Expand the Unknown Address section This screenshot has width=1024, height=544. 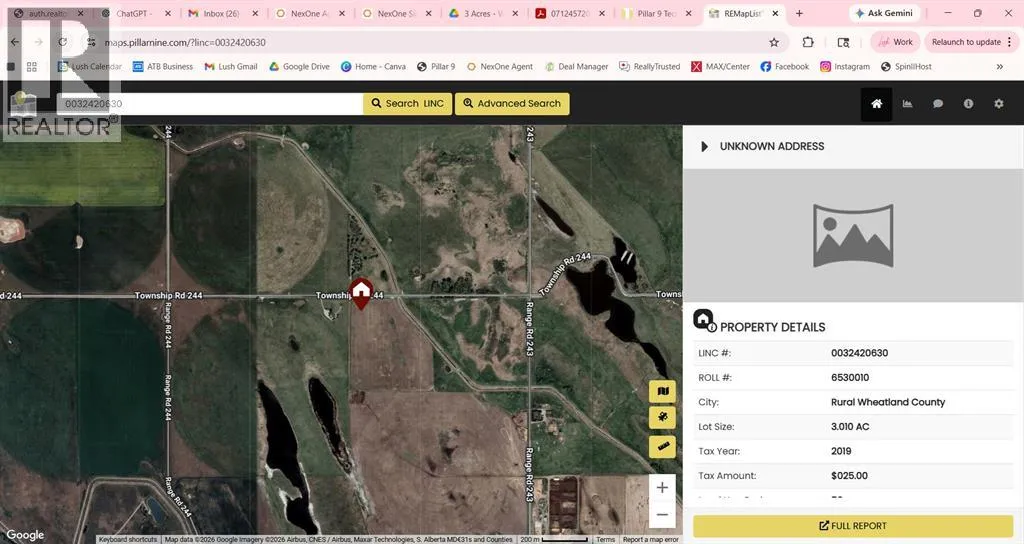pyautogui.click(x=705, y=147)
